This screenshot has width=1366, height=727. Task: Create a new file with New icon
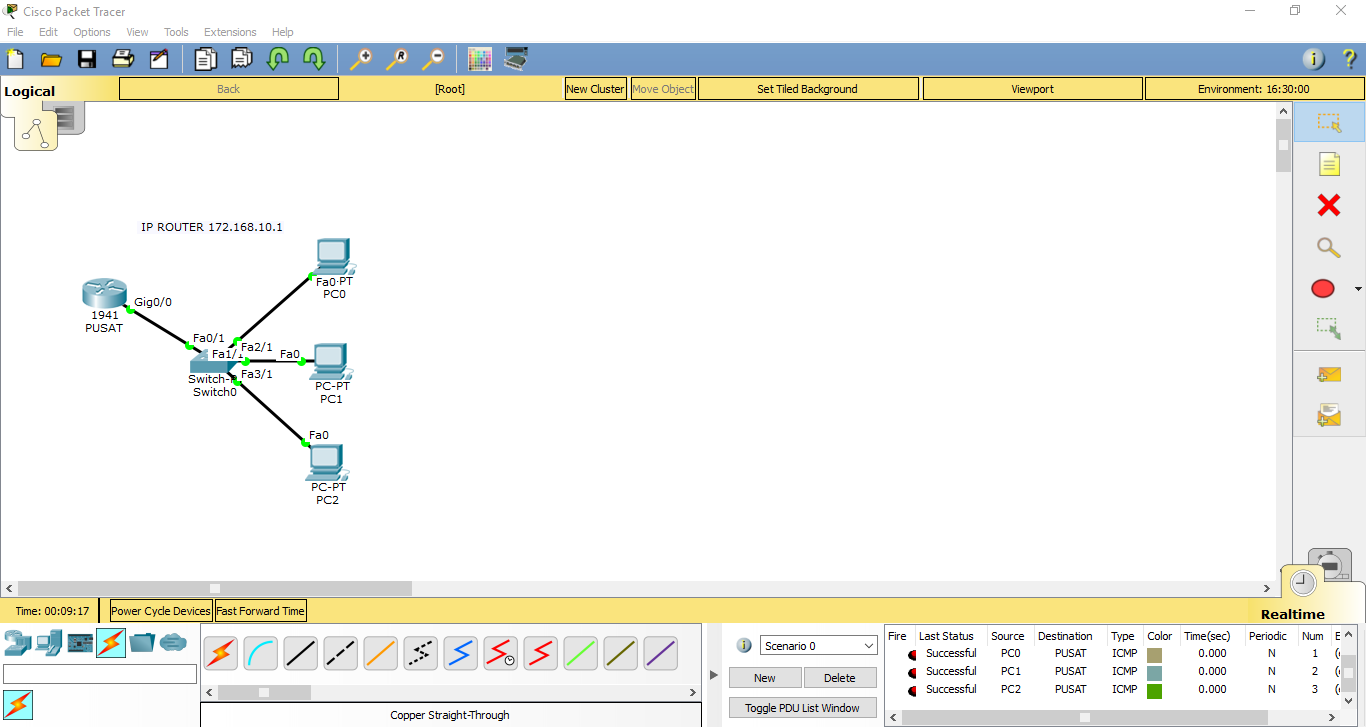(15, 59)
